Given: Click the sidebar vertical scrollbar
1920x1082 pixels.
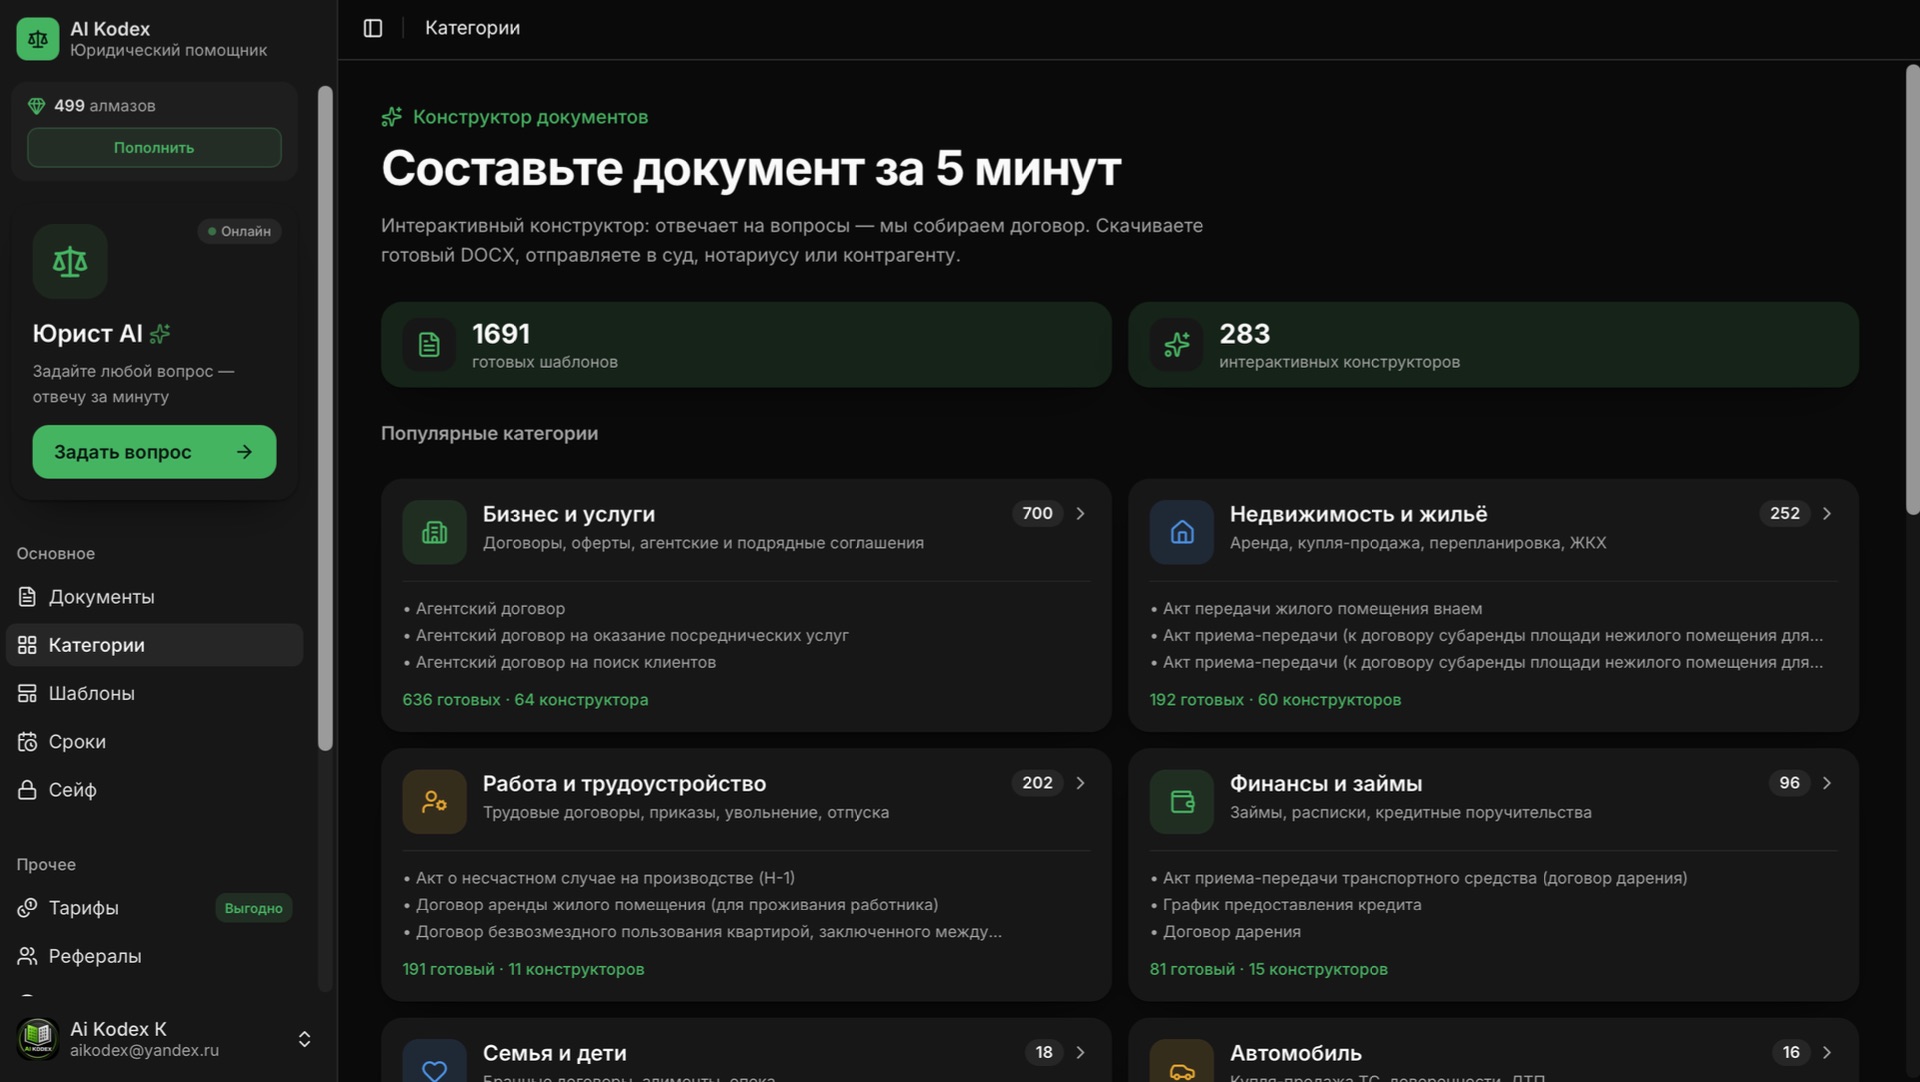Looking at the screenshot, I should click(x=325, y=418).
